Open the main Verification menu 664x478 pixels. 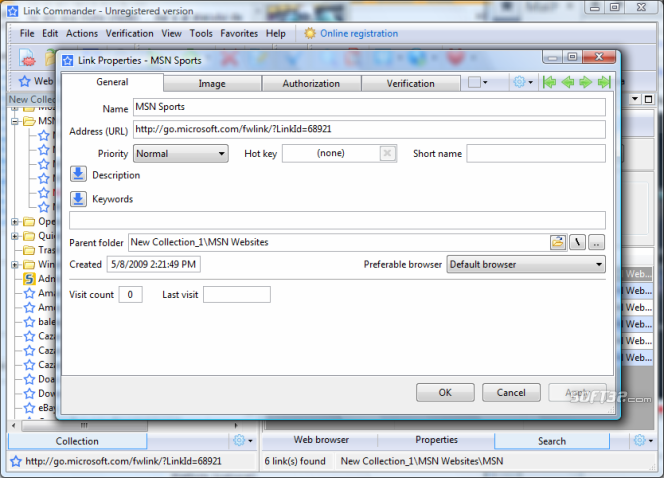click(130, 33)
